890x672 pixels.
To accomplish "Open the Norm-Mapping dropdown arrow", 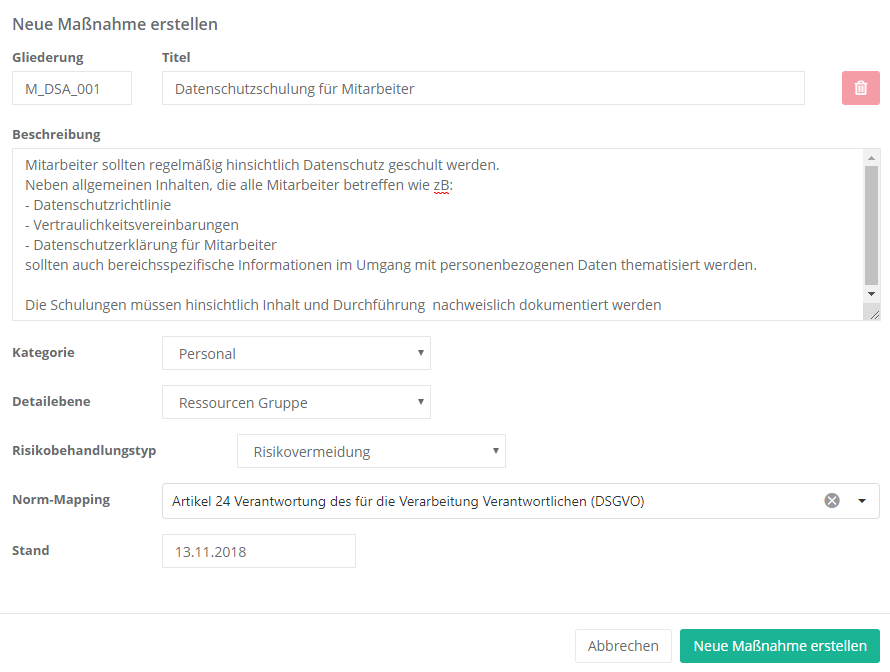I will [x=862, y=501].
